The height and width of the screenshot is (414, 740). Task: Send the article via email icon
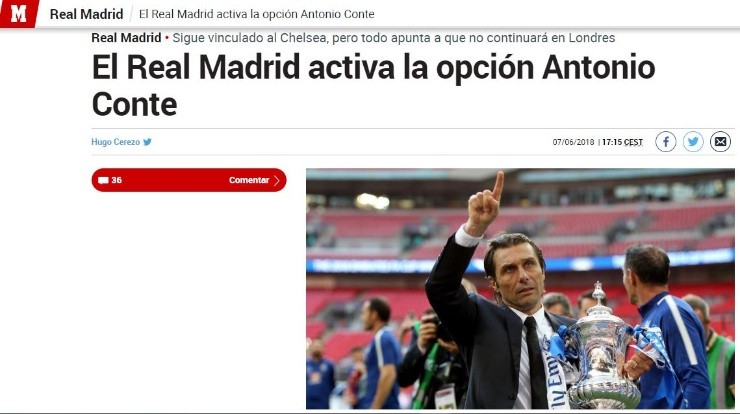pyautogui.click(x=720, y=142)
